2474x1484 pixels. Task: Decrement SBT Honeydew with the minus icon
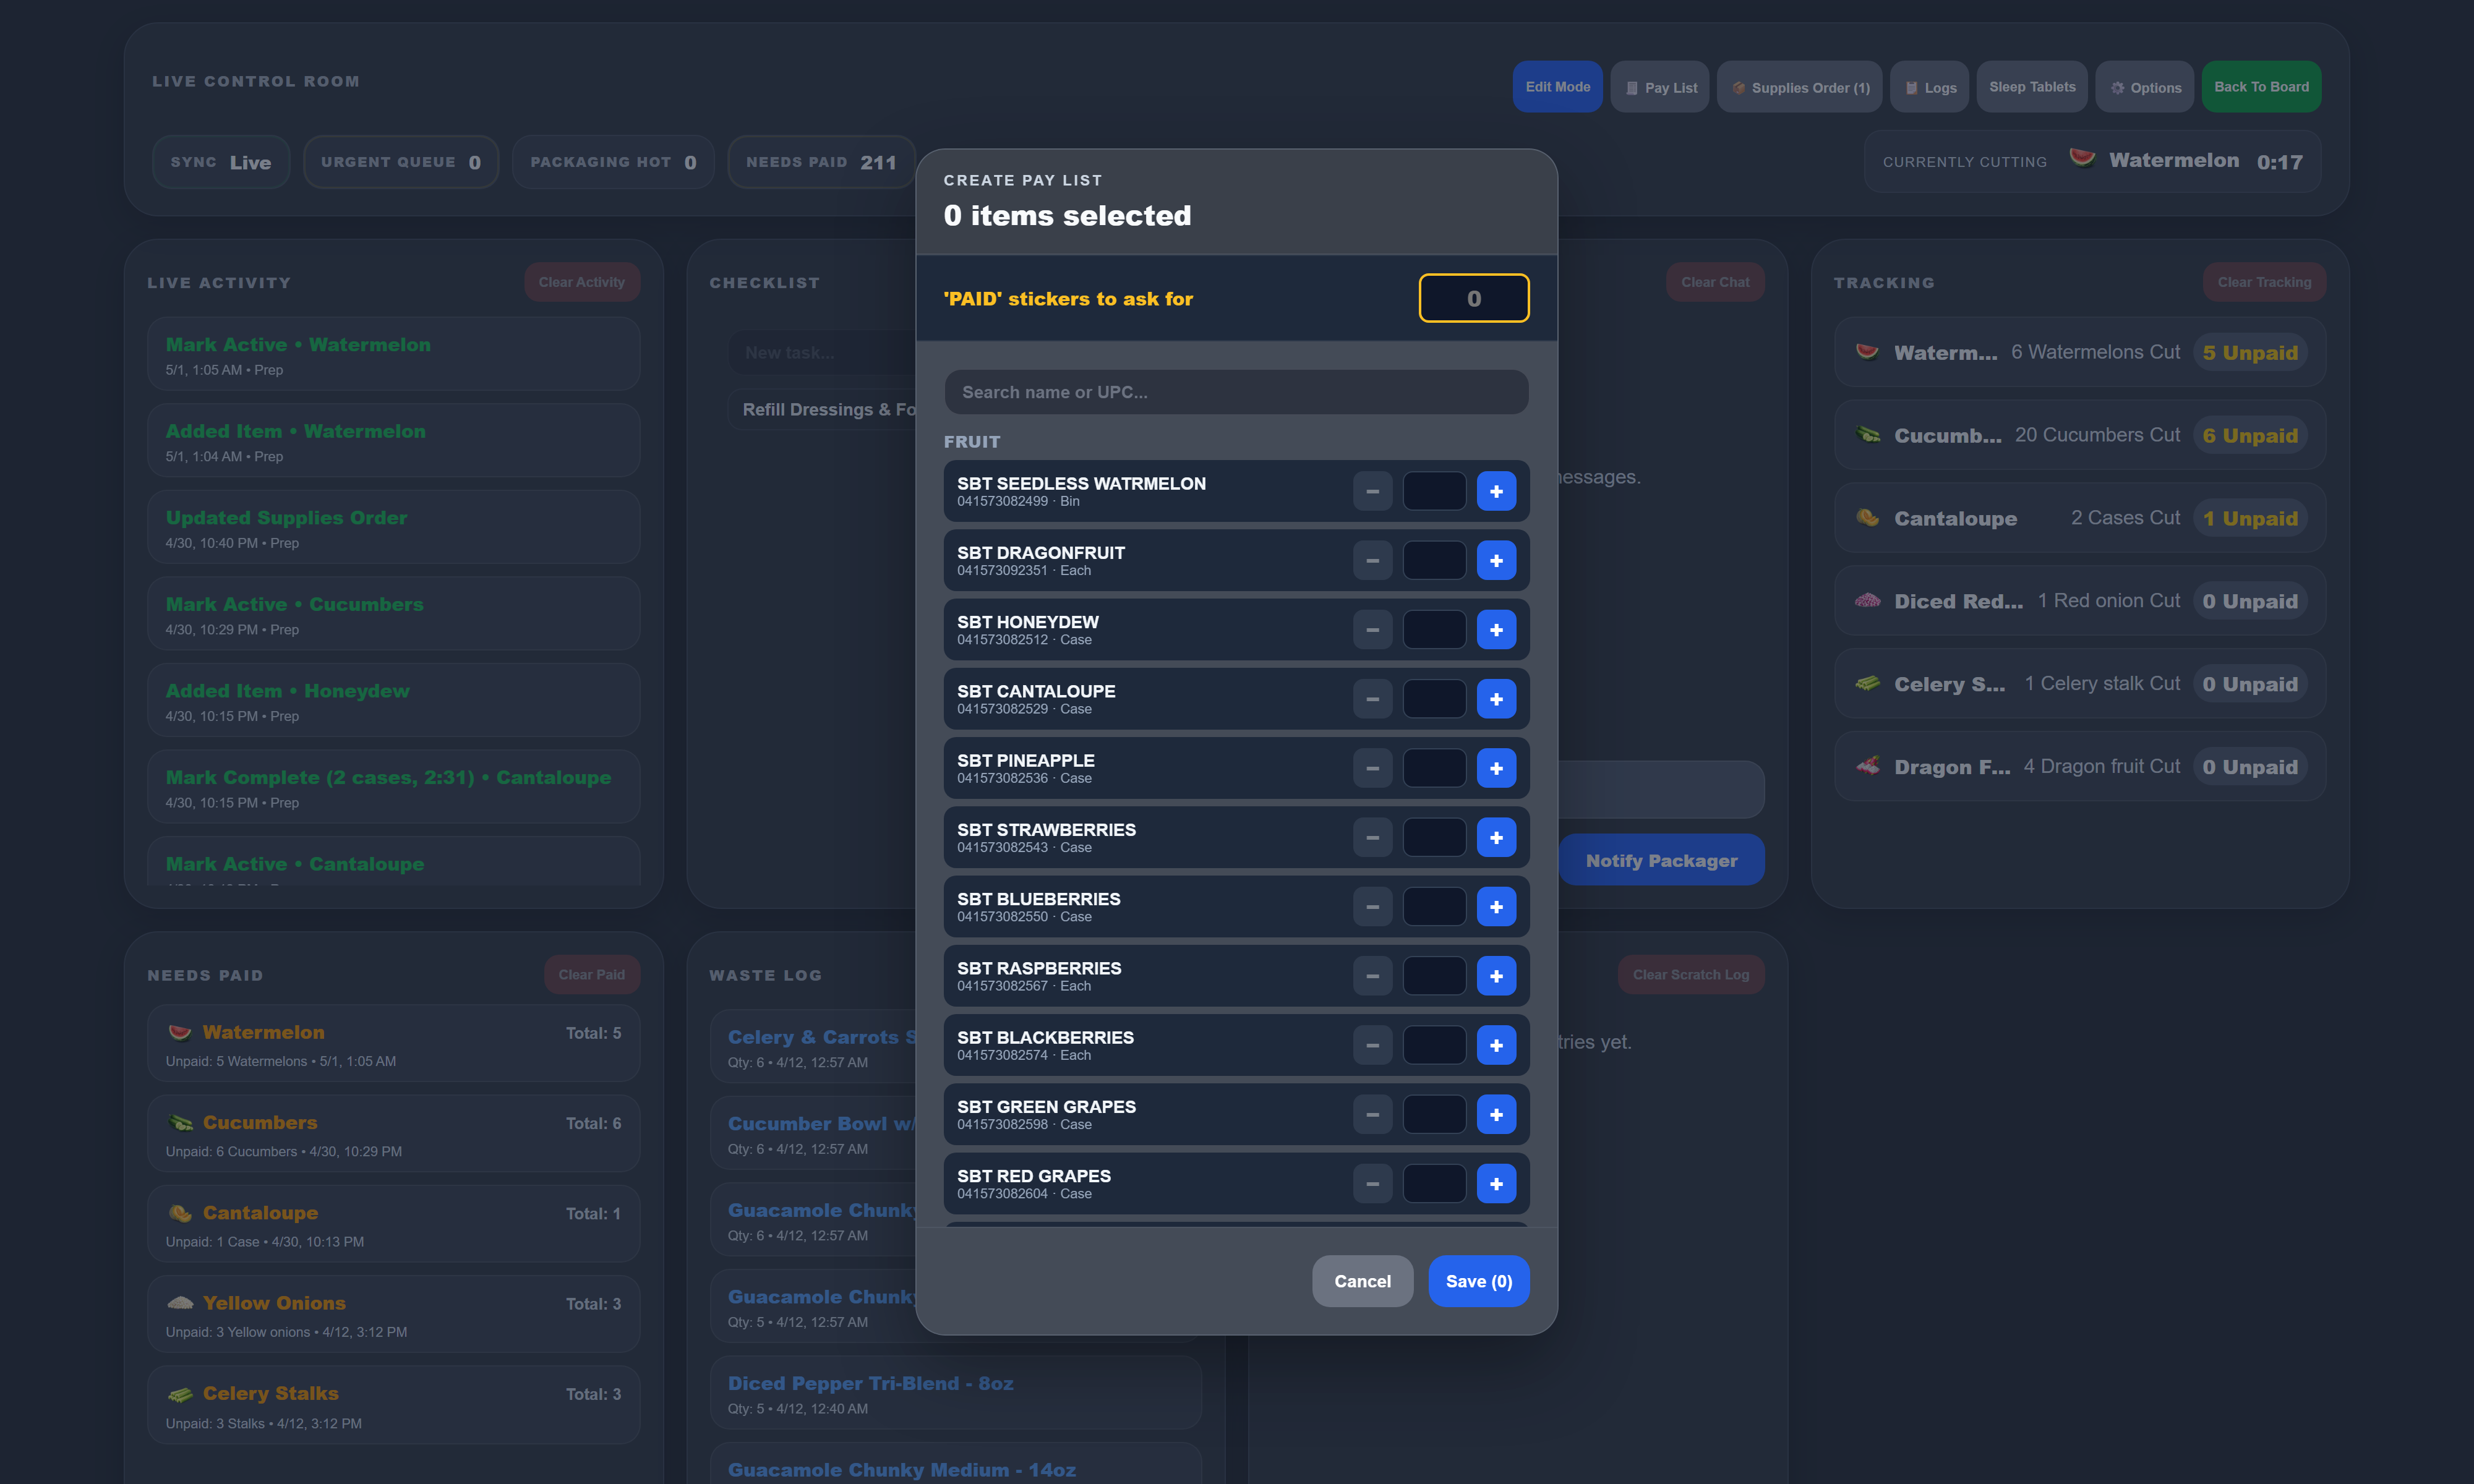click(x=1372, y=630)
